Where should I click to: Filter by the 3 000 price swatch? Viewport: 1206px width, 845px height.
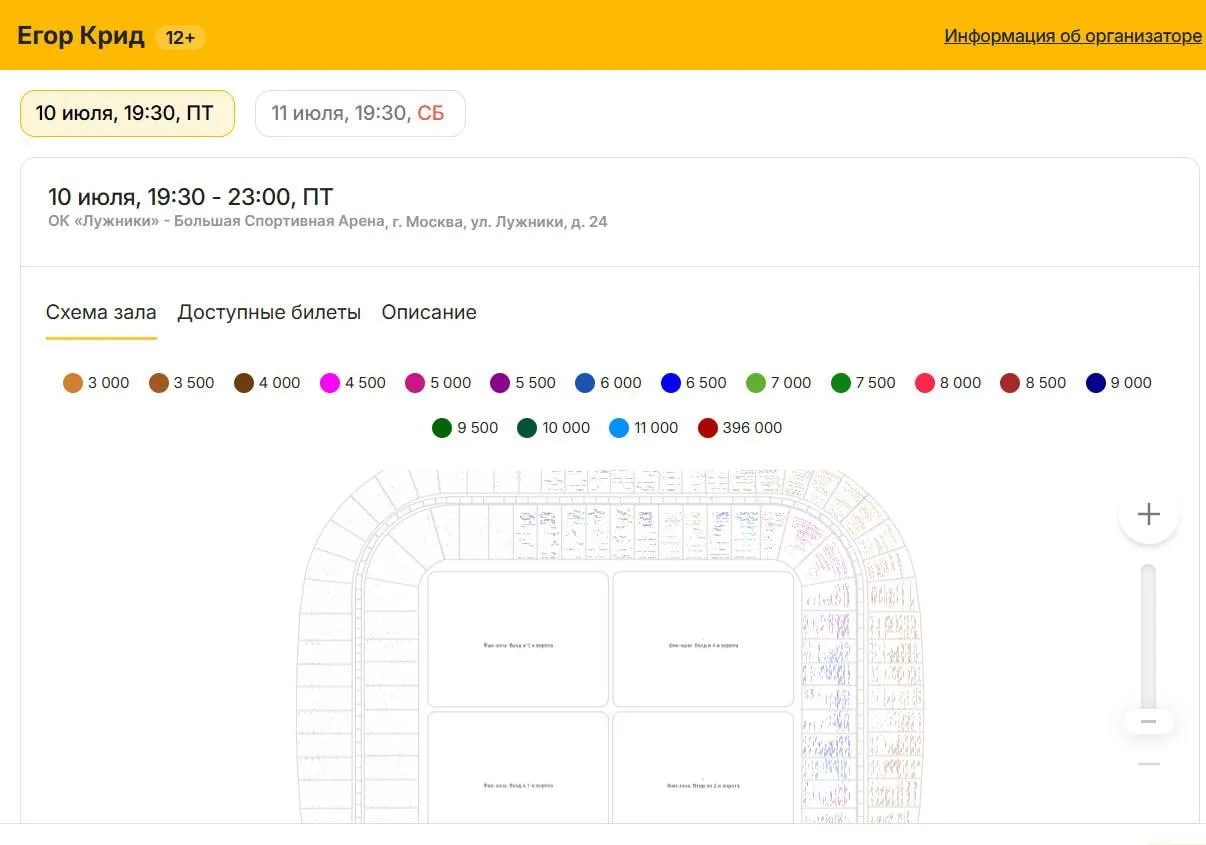click(x=73, y=383)
